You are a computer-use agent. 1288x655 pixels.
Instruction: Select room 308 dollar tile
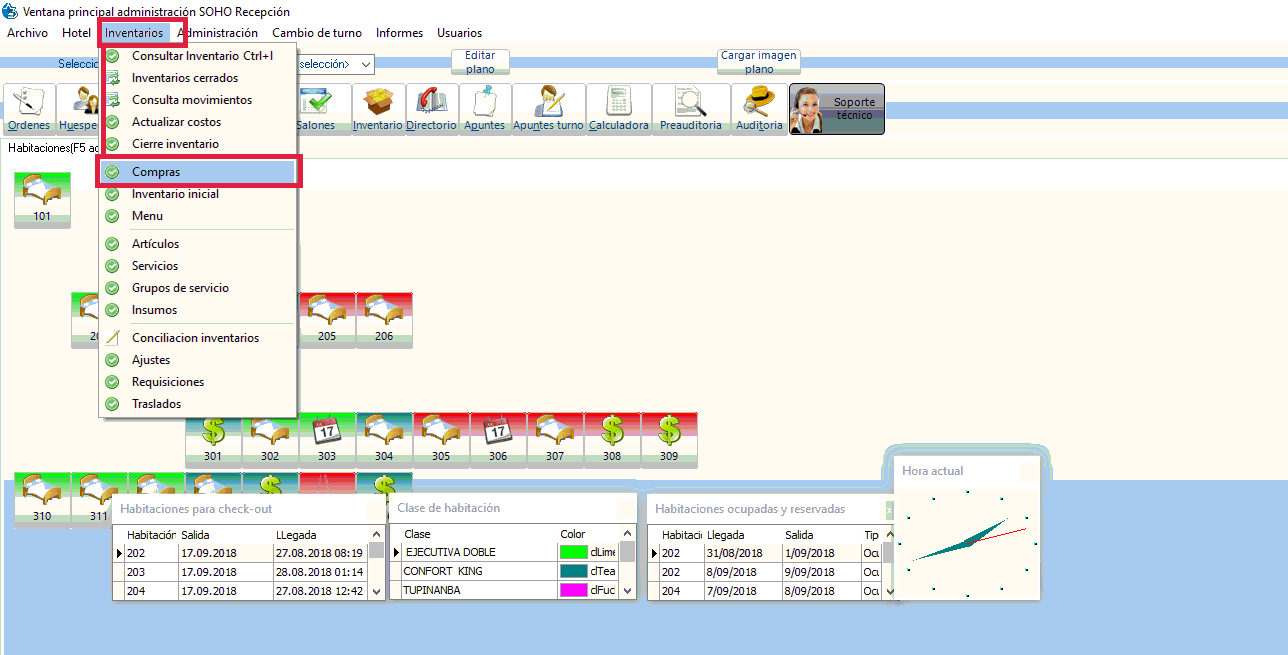click(x=612, y=439)
